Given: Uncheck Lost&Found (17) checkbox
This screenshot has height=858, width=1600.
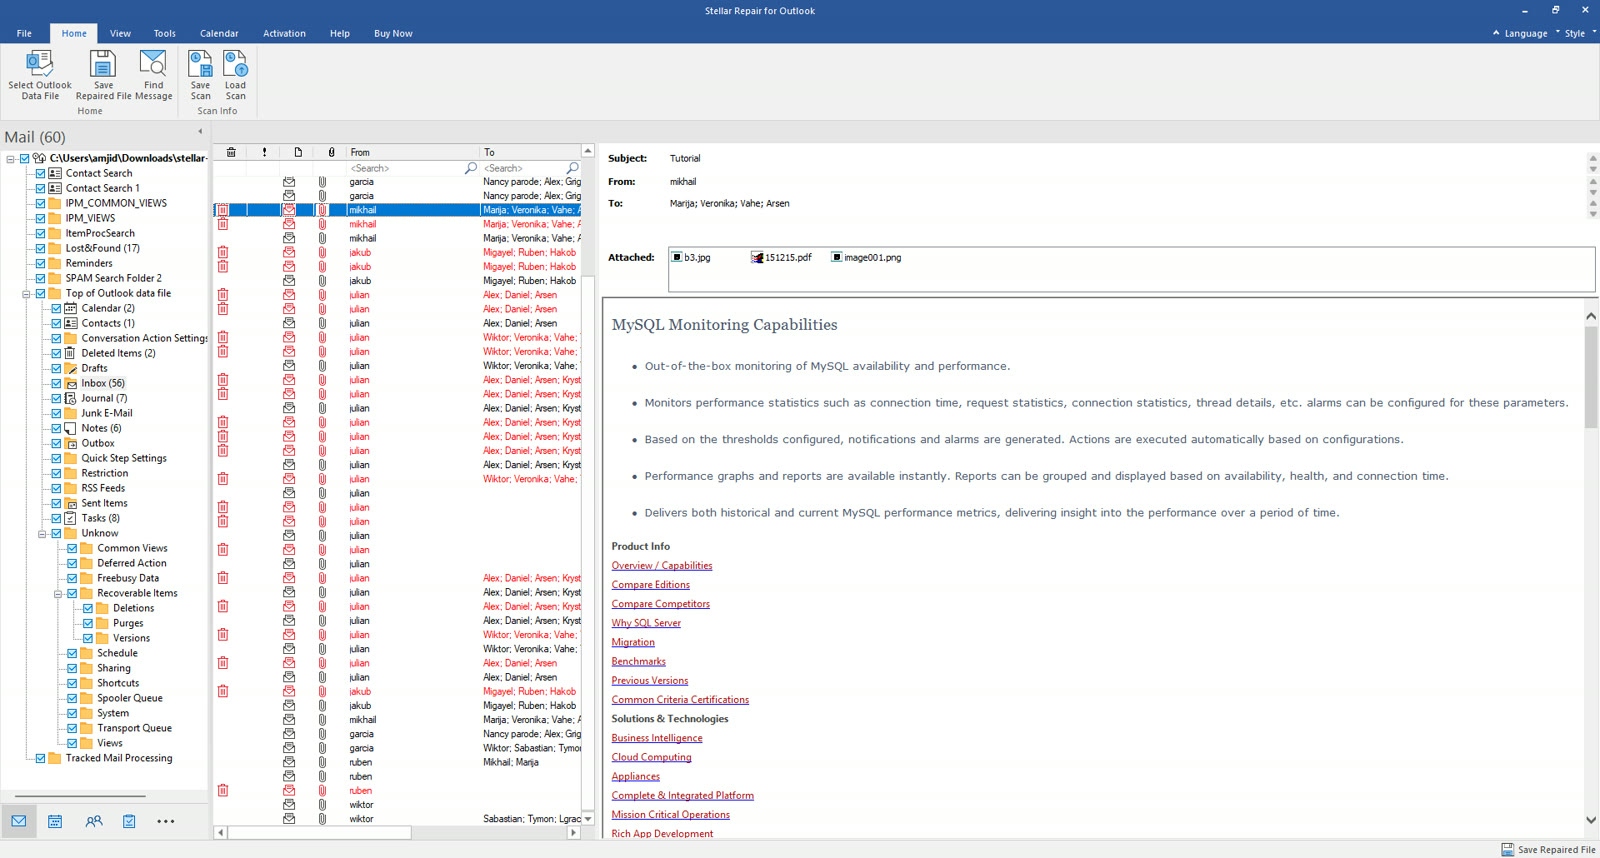Looking at the screenshot, I should [41, 248].
